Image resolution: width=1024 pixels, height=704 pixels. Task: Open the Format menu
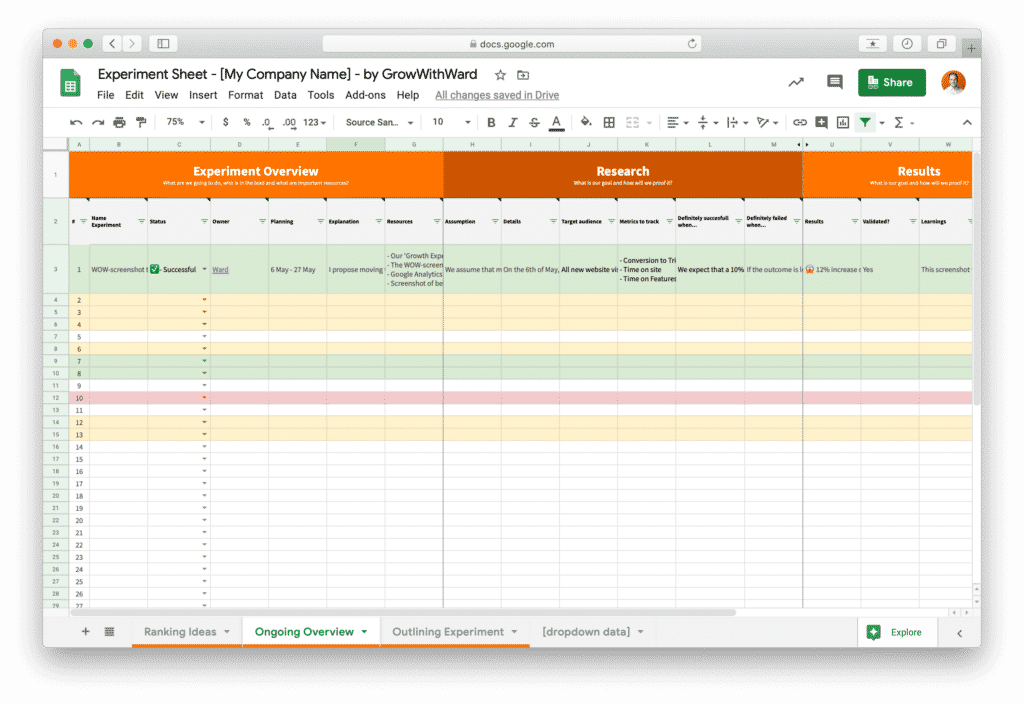click(245, 95)
